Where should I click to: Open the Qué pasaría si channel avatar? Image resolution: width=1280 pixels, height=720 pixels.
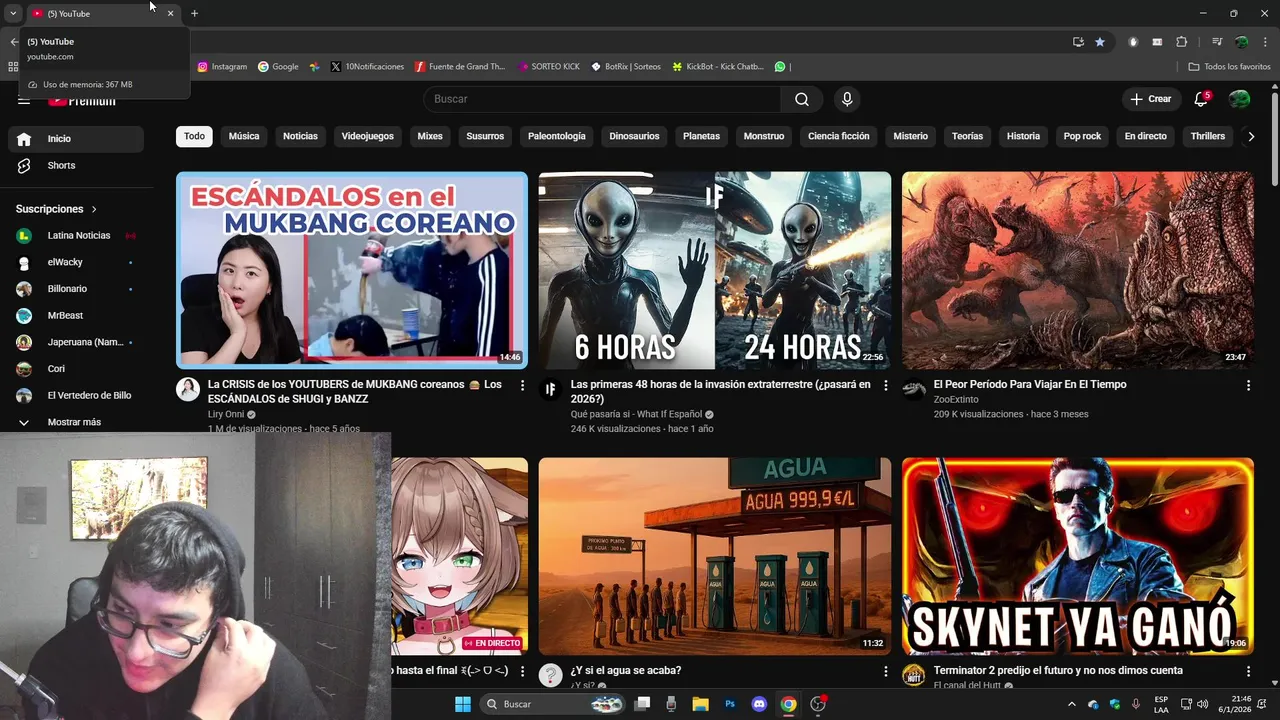point(551,390)
